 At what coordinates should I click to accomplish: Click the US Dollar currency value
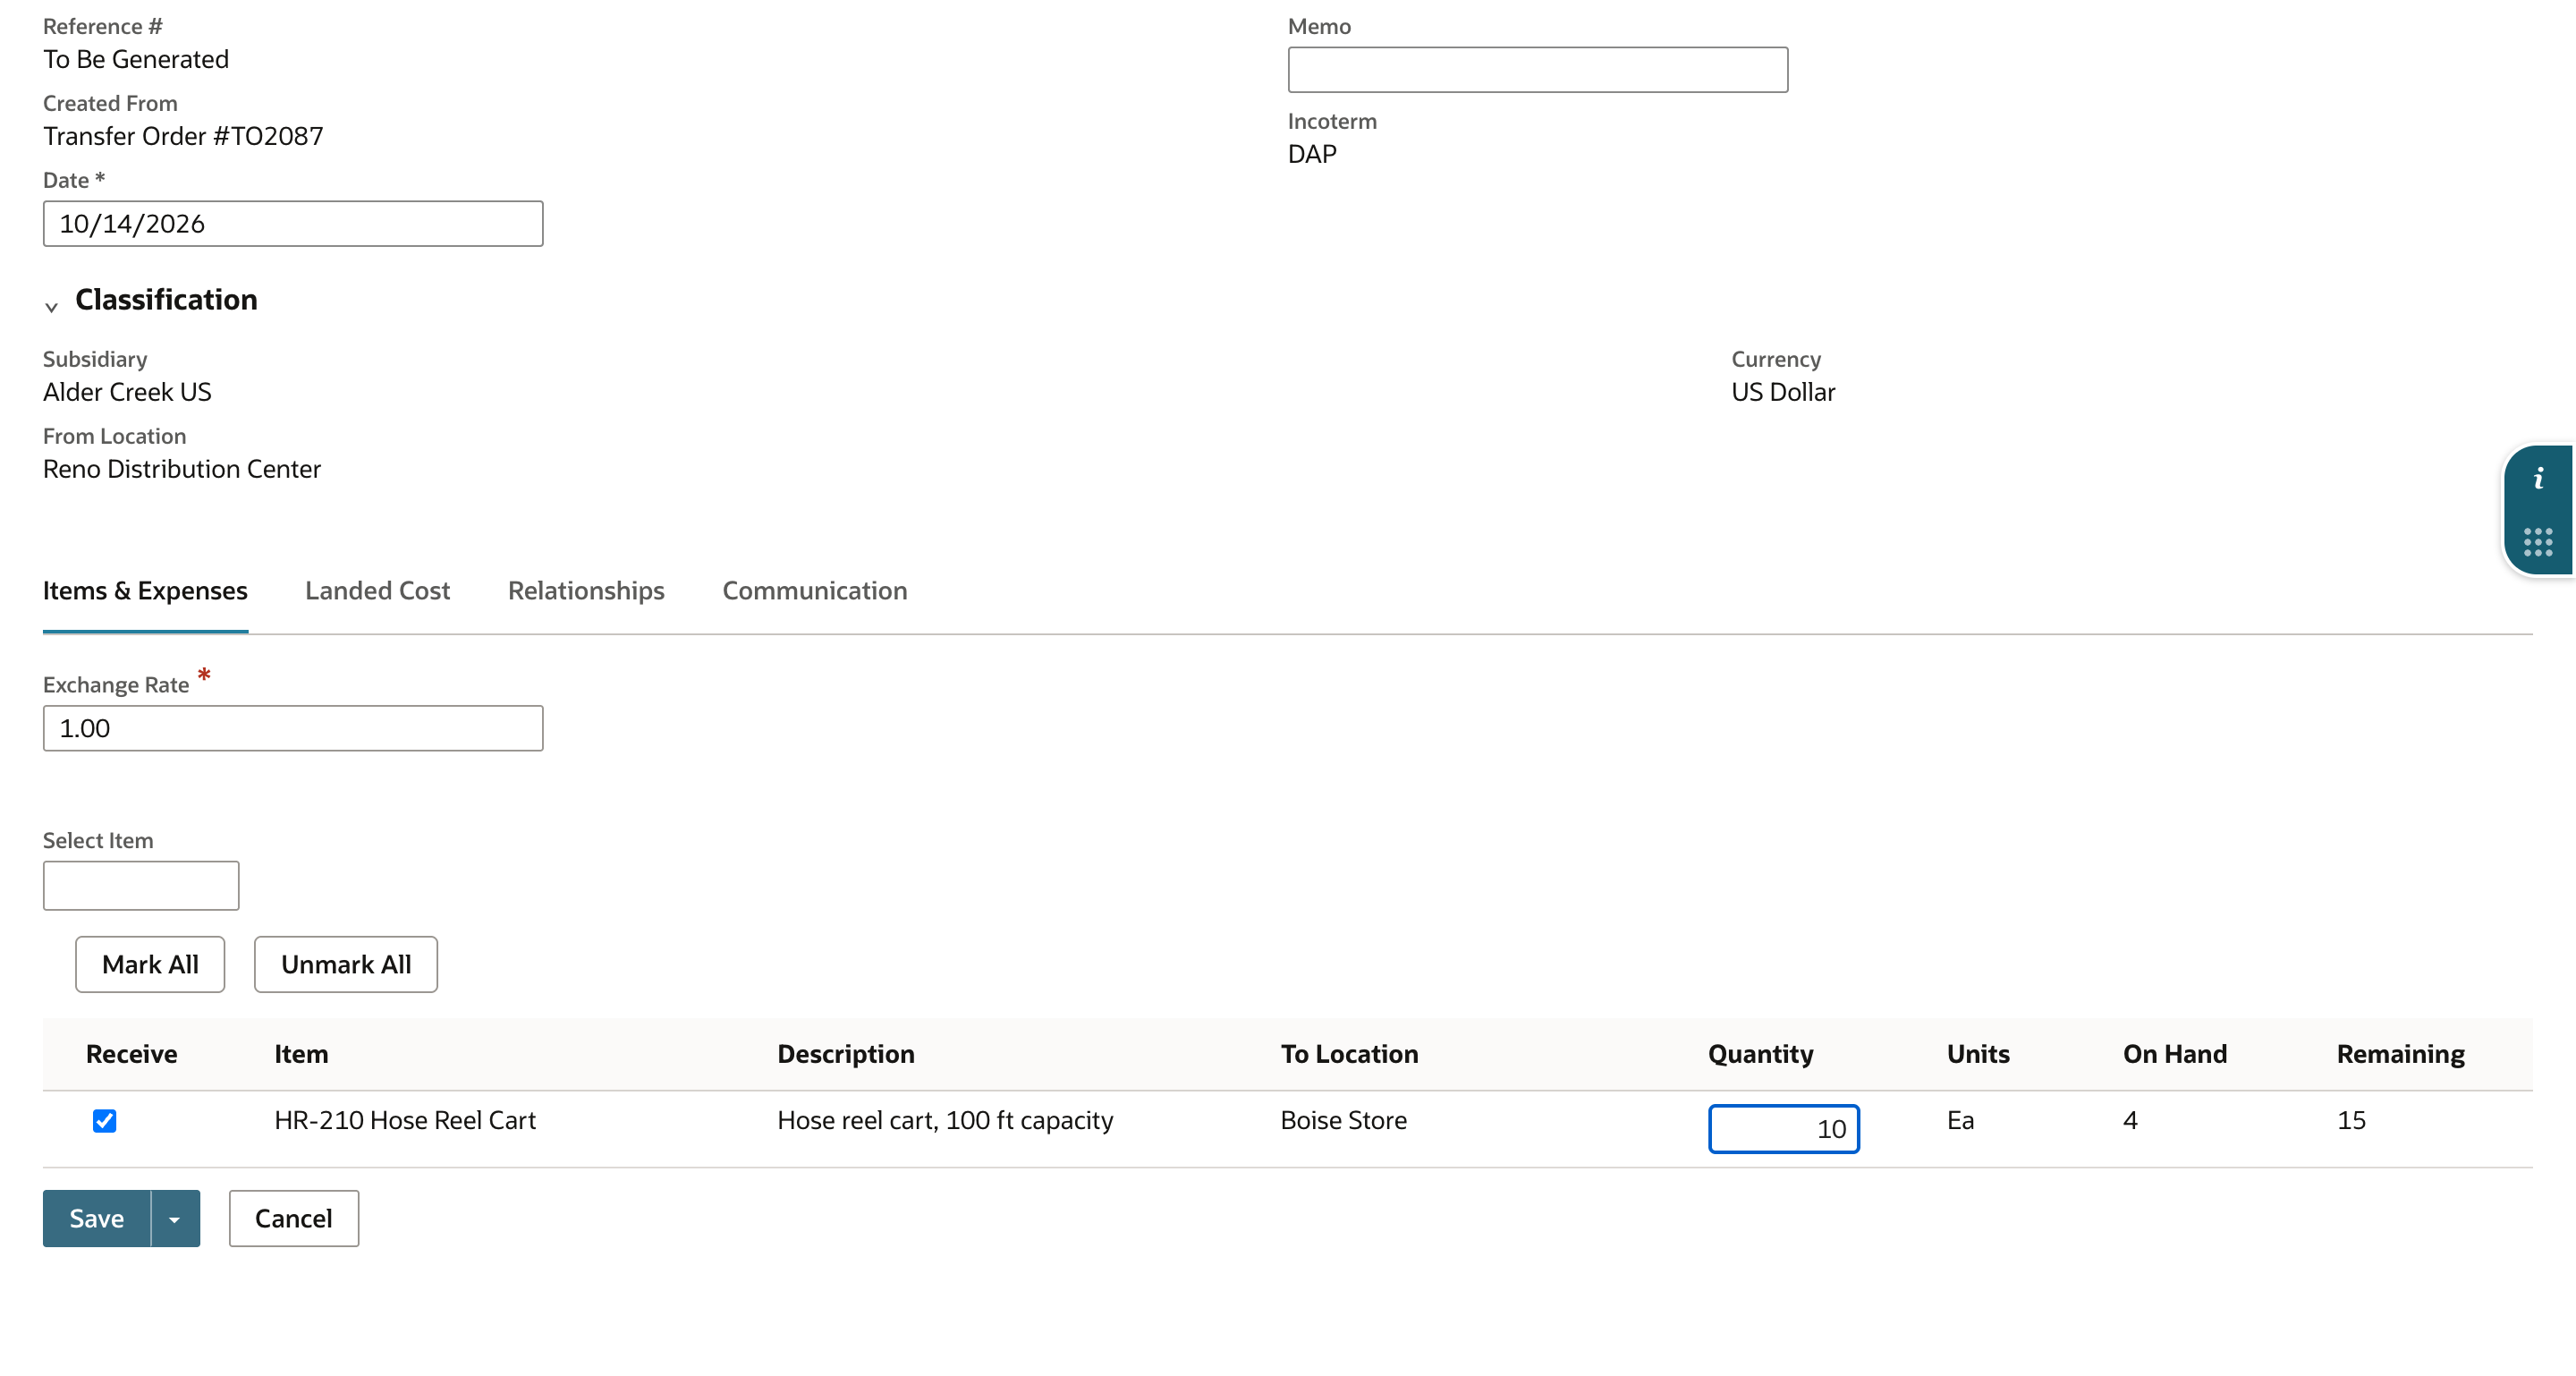[1784, 392]
